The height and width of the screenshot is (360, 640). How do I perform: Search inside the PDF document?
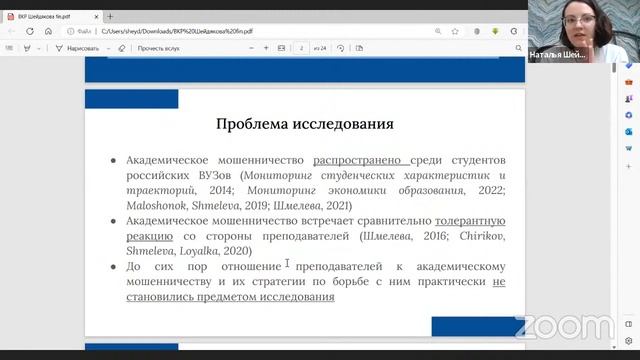pyautogui.click(x=518, y=48)
